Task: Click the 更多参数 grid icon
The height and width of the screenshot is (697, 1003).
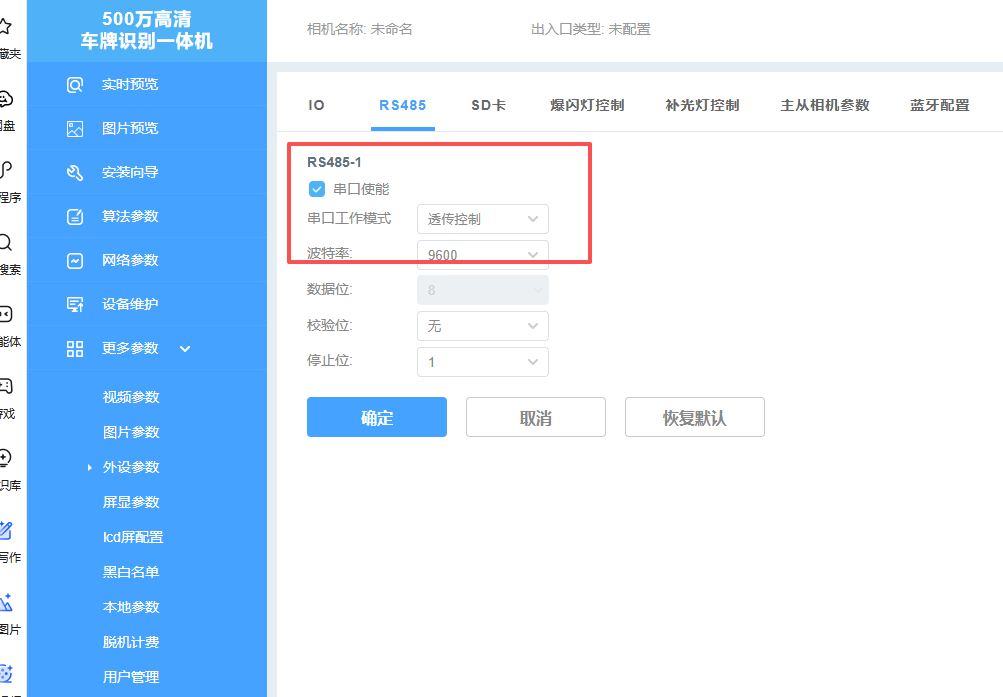Action: [75, 348]
